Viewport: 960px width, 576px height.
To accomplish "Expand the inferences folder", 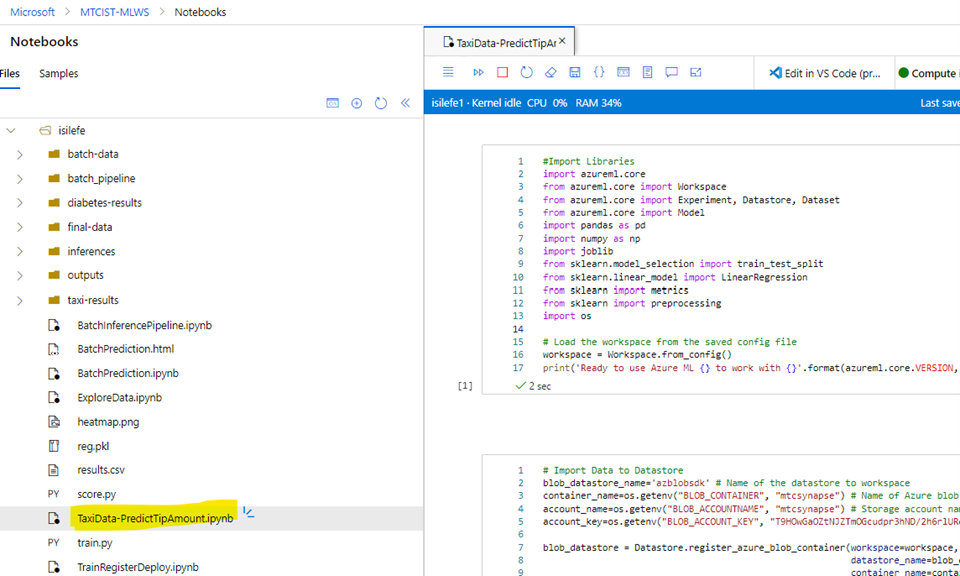I will [20, 252].
